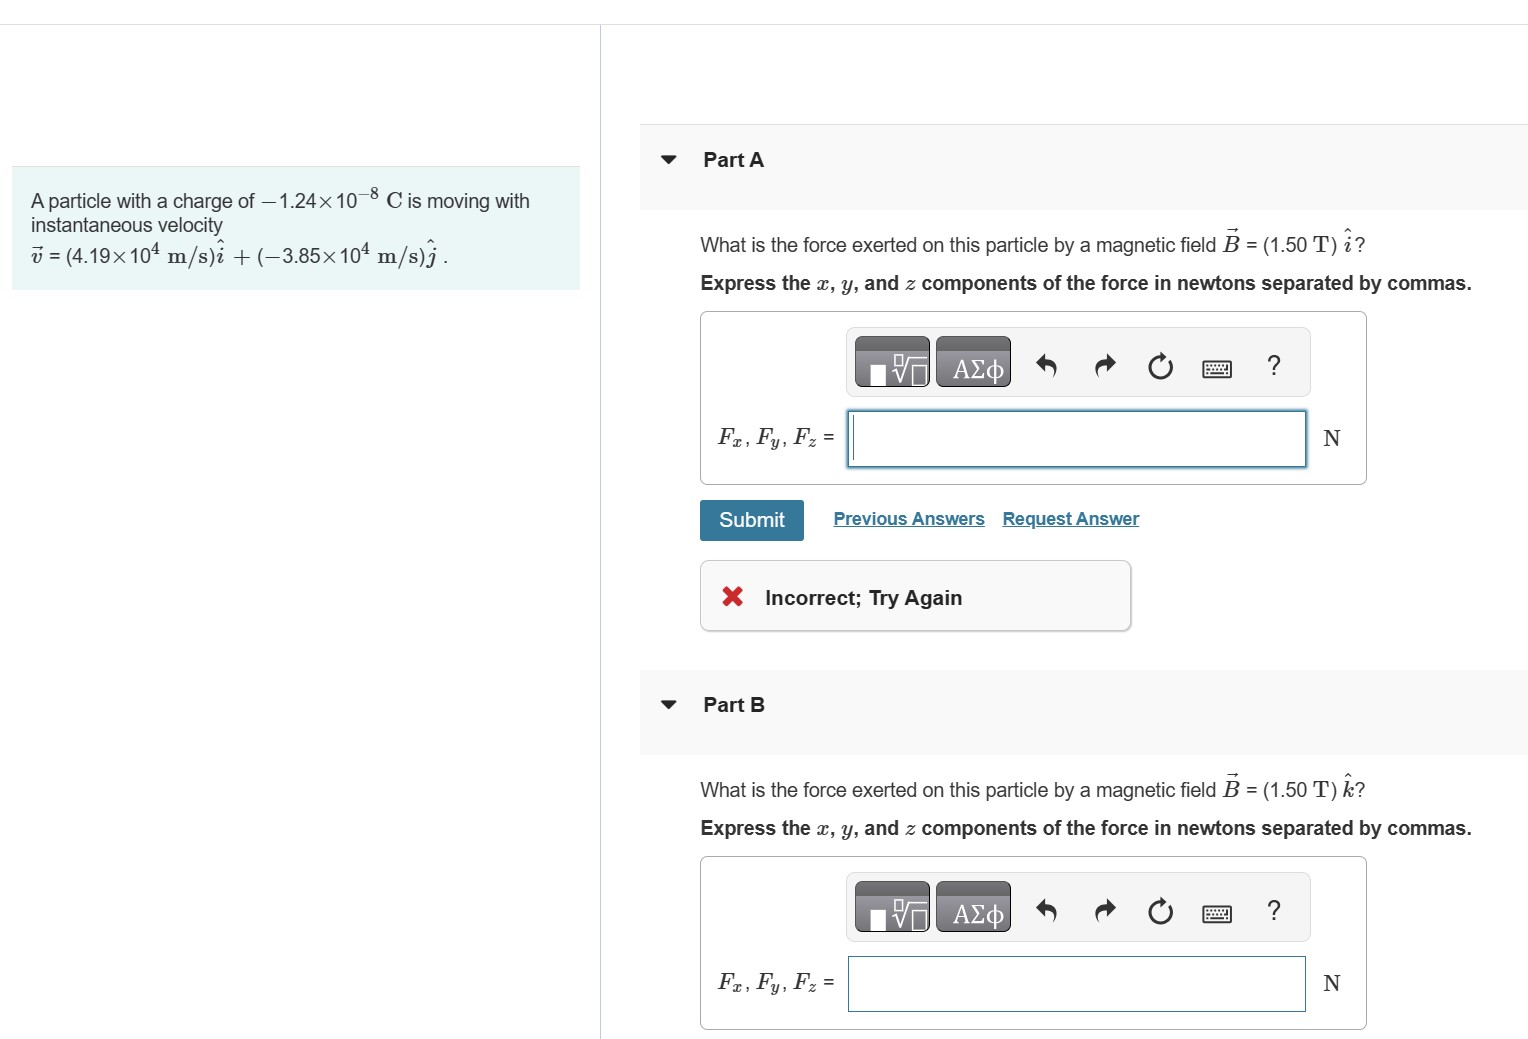Click the help question mark in Part B
This screenshot has width=1528, height=1039.
(1272, 909)
